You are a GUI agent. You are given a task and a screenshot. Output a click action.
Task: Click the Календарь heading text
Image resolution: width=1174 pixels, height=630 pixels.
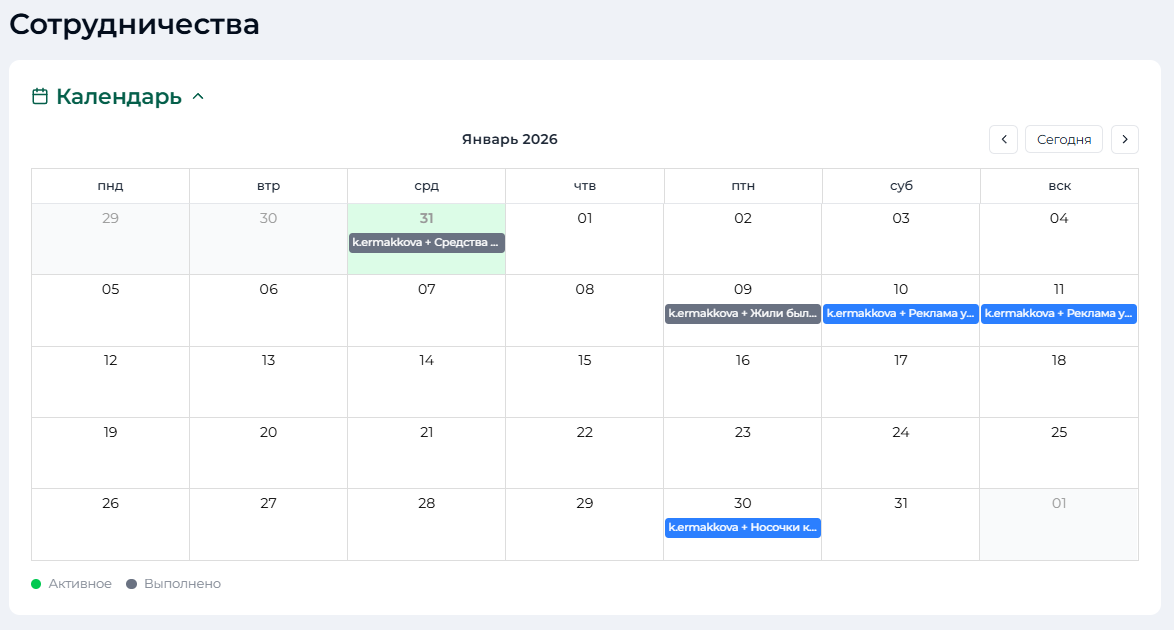click(119, 97)
